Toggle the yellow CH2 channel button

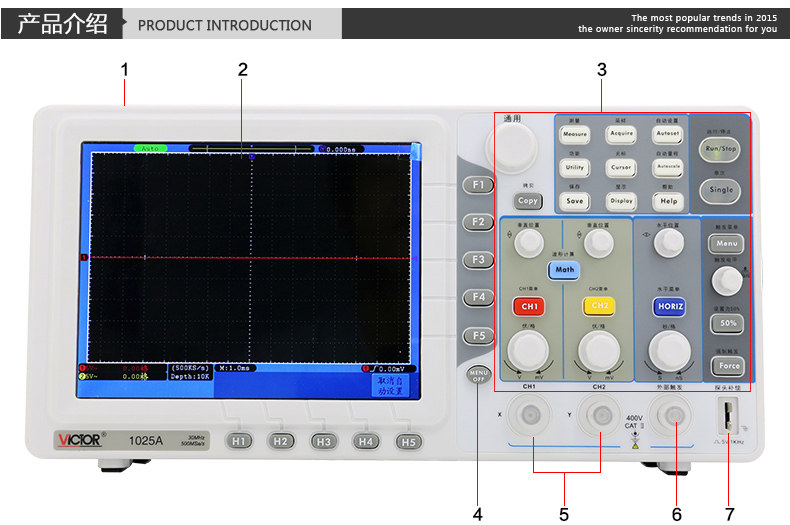600,306
